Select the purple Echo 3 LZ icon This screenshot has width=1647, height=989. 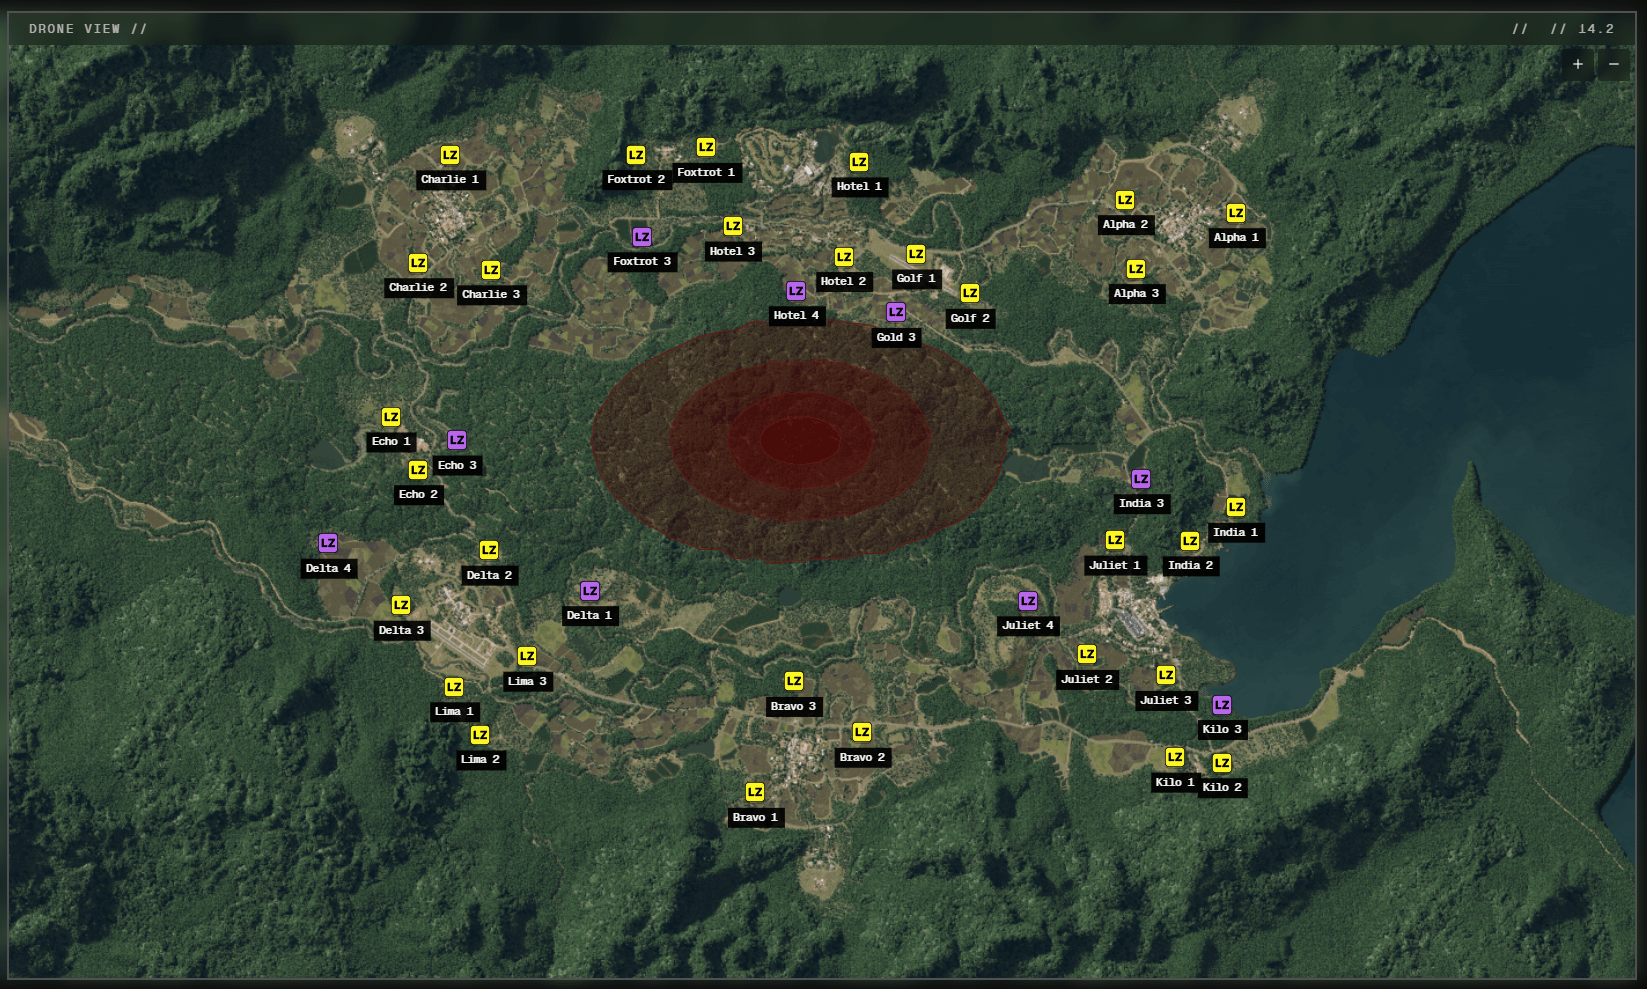[457, 440]
